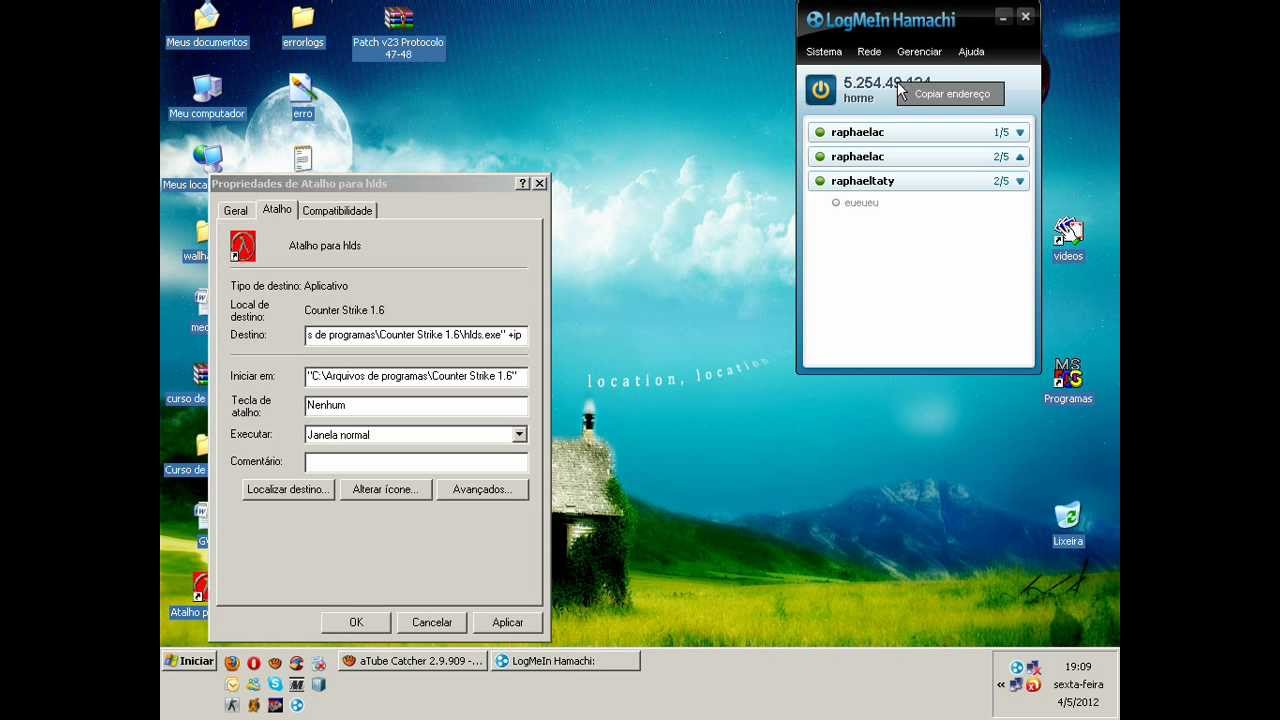This screenshot has width=1280, height=720.
Task: Click disconnected network tray icon
Action: coord(1034,667)
